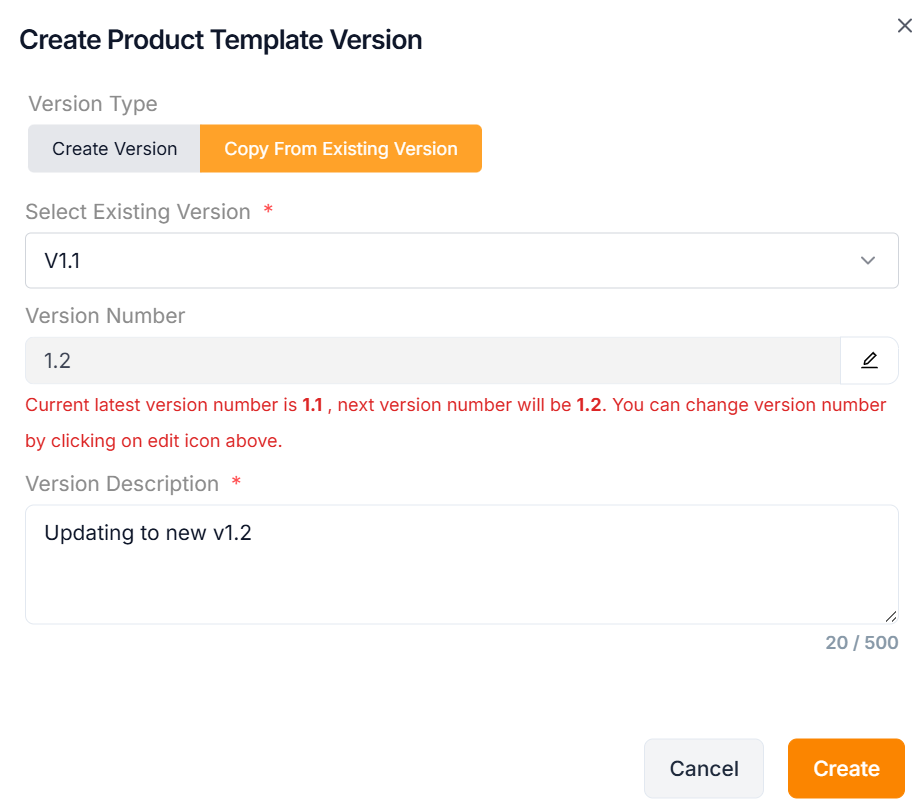Screen dimensions: 922x810
Task: Close the Create Product Template Version dialog
Action: click(904, 26)
